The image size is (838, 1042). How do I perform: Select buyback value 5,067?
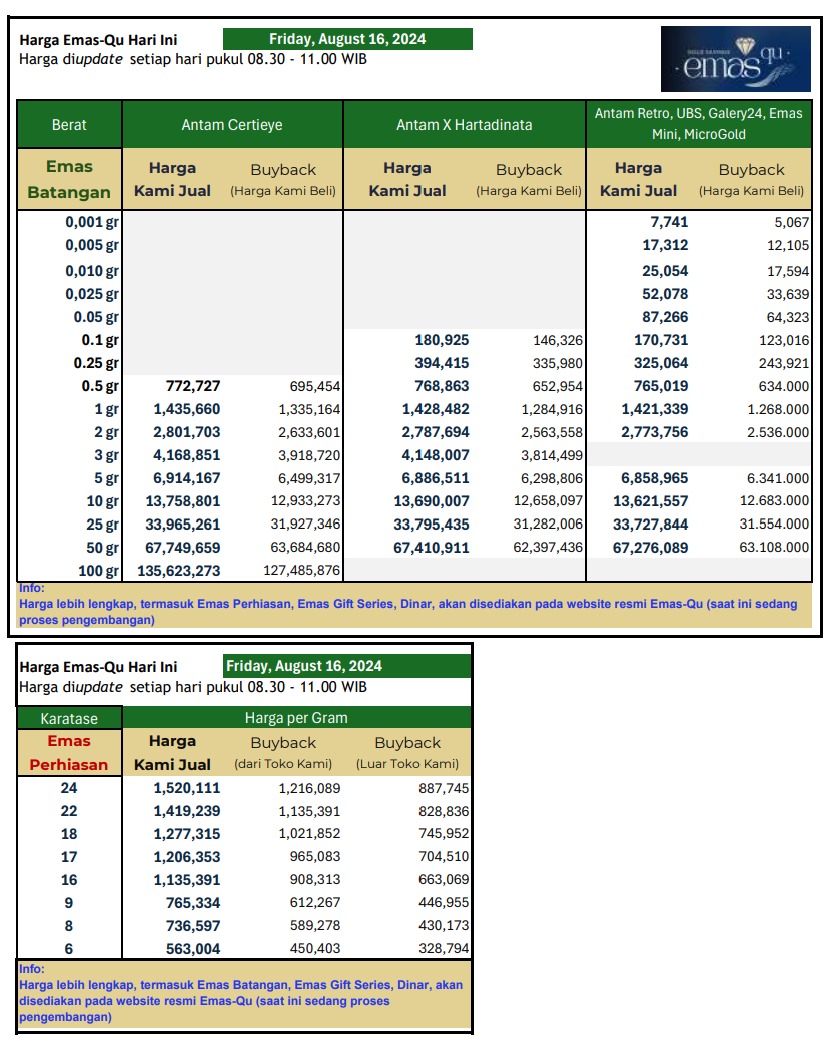pos(791,222)
